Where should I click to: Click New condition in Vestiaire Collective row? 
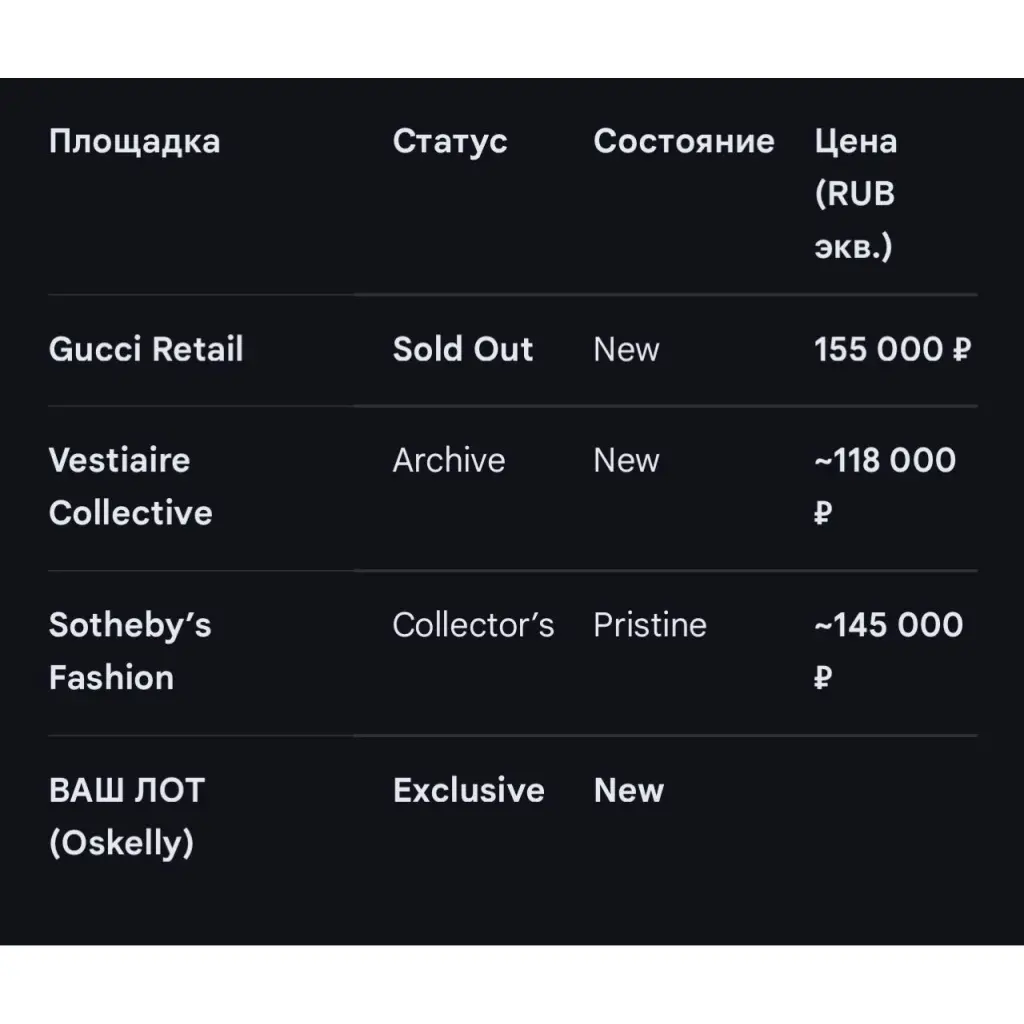tap(626, 460)
